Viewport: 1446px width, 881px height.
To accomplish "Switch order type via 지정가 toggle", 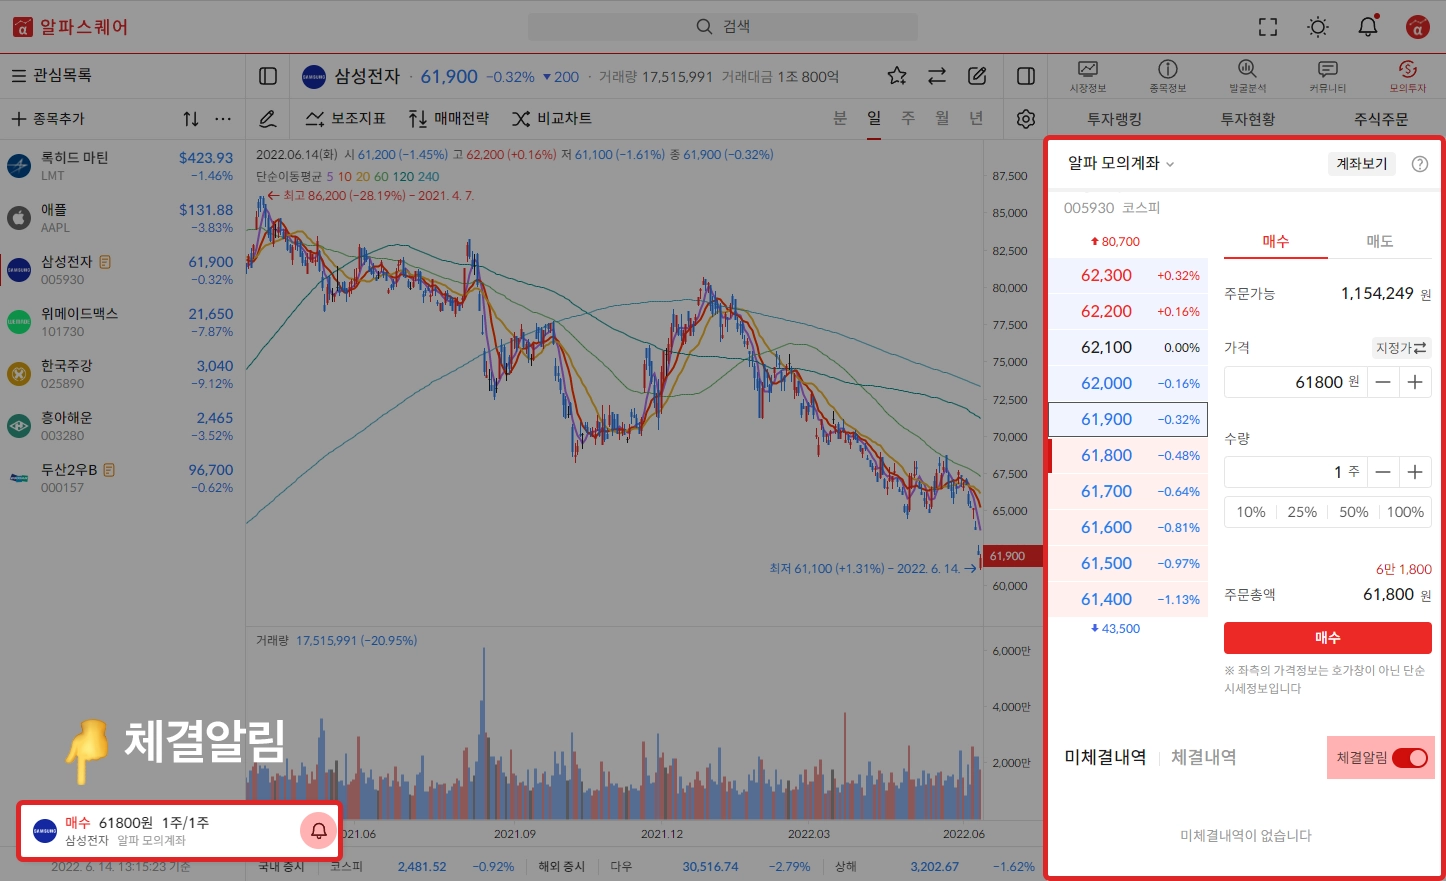I will point(1401,348).
